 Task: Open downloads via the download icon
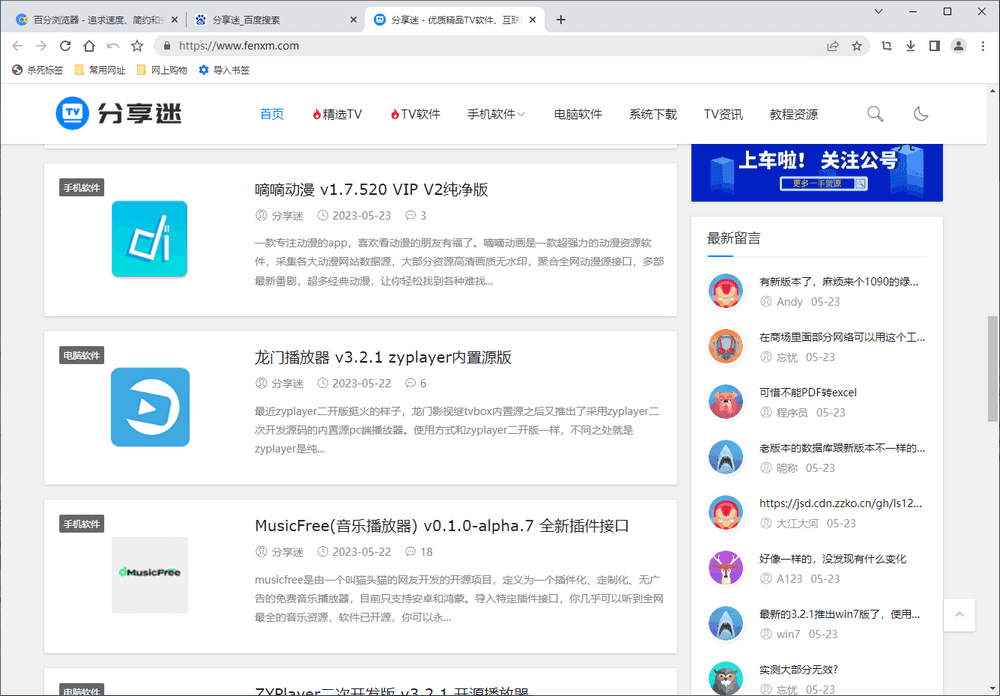coord(911,45)
